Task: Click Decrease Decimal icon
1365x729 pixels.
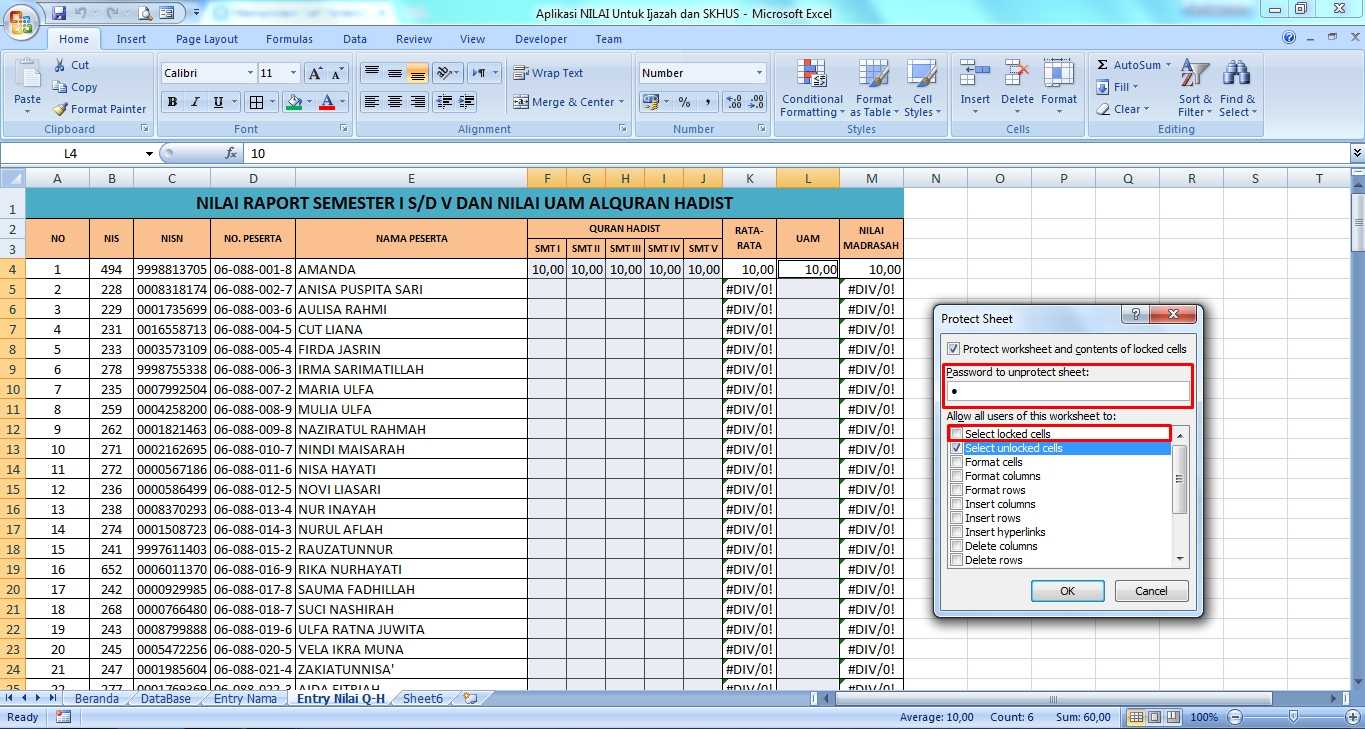Action: (757, 102)
